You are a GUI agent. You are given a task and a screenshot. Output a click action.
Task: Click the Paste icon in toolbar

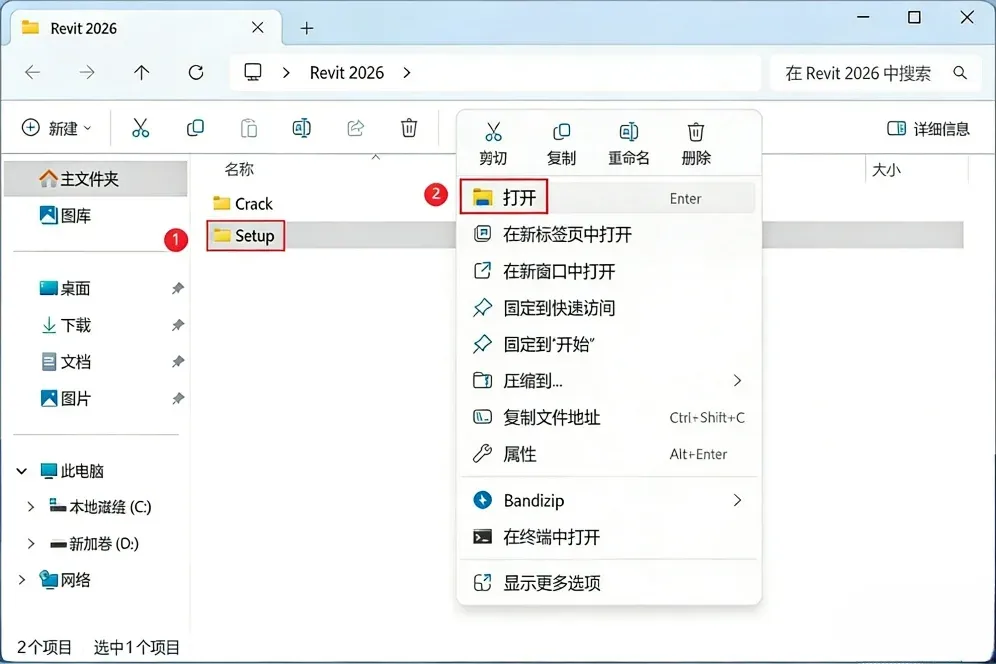(248, 128)
